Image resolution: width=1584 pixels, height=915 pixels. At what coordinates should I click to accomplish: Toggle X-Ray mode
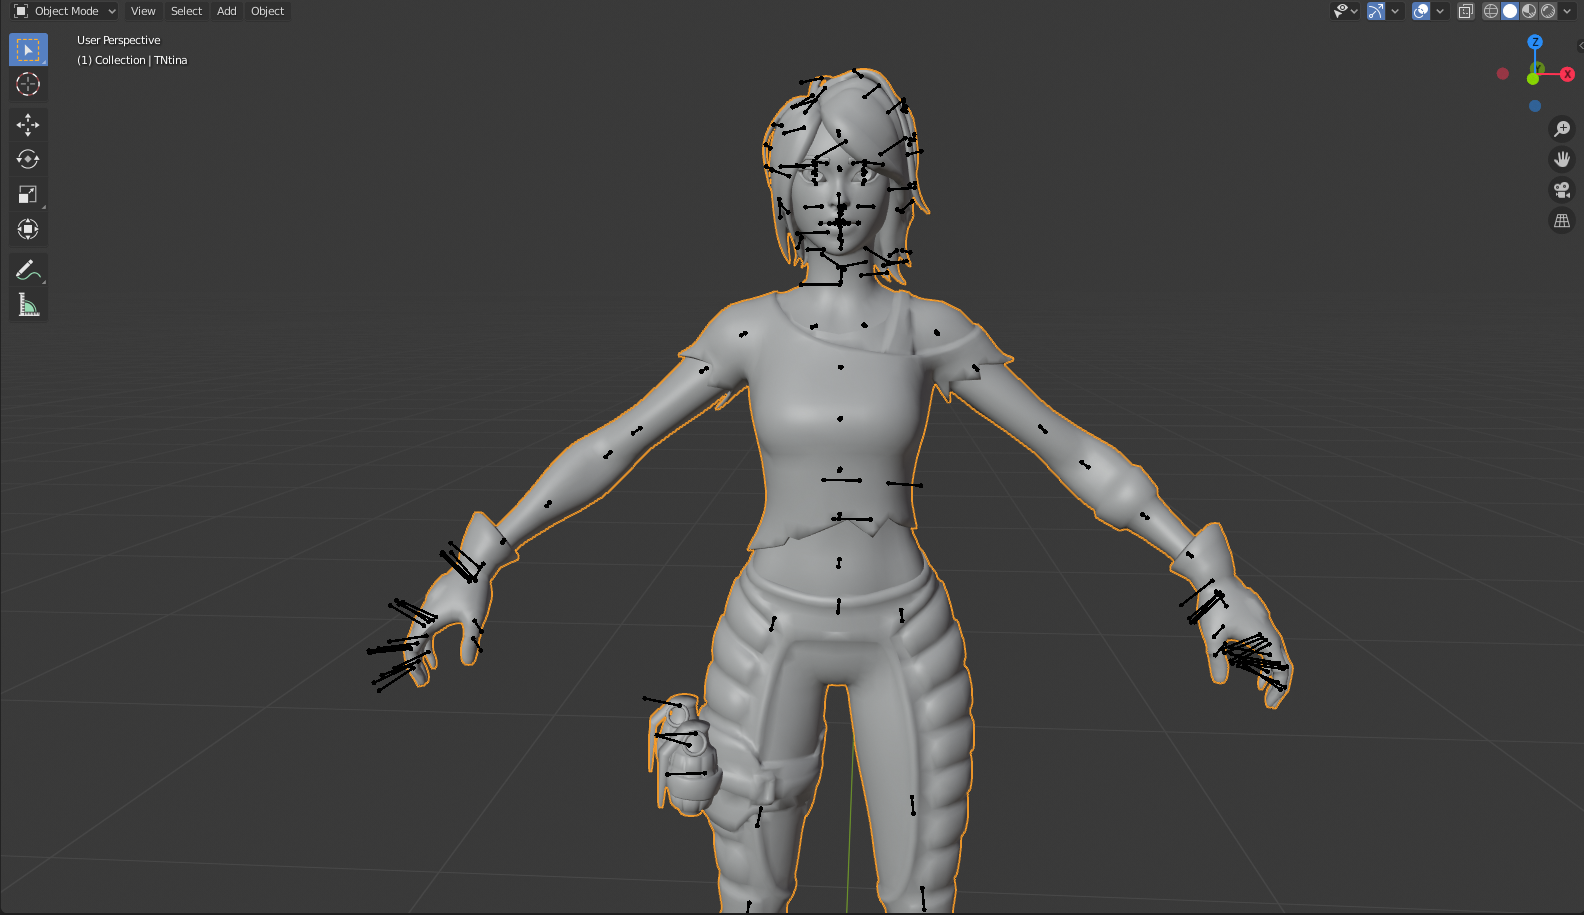pyautogui.click(x=1466, y=11)
